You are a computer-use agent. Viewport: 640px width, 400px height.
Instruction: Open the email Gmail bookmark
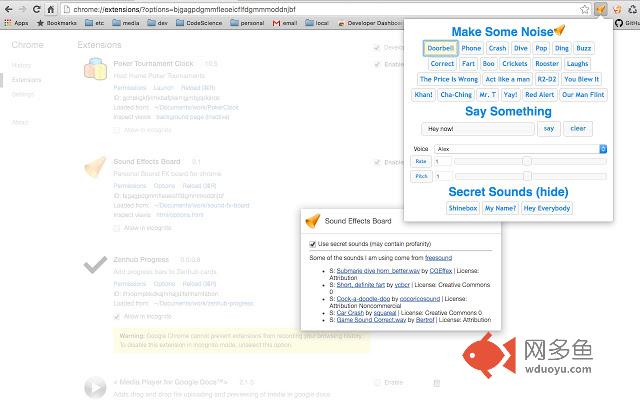pos(285,23)
